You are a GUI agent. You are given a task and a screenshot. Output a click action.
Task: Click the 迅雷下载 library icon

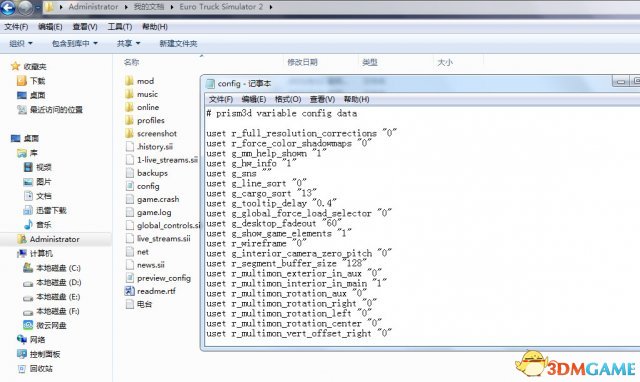point(28,210)
